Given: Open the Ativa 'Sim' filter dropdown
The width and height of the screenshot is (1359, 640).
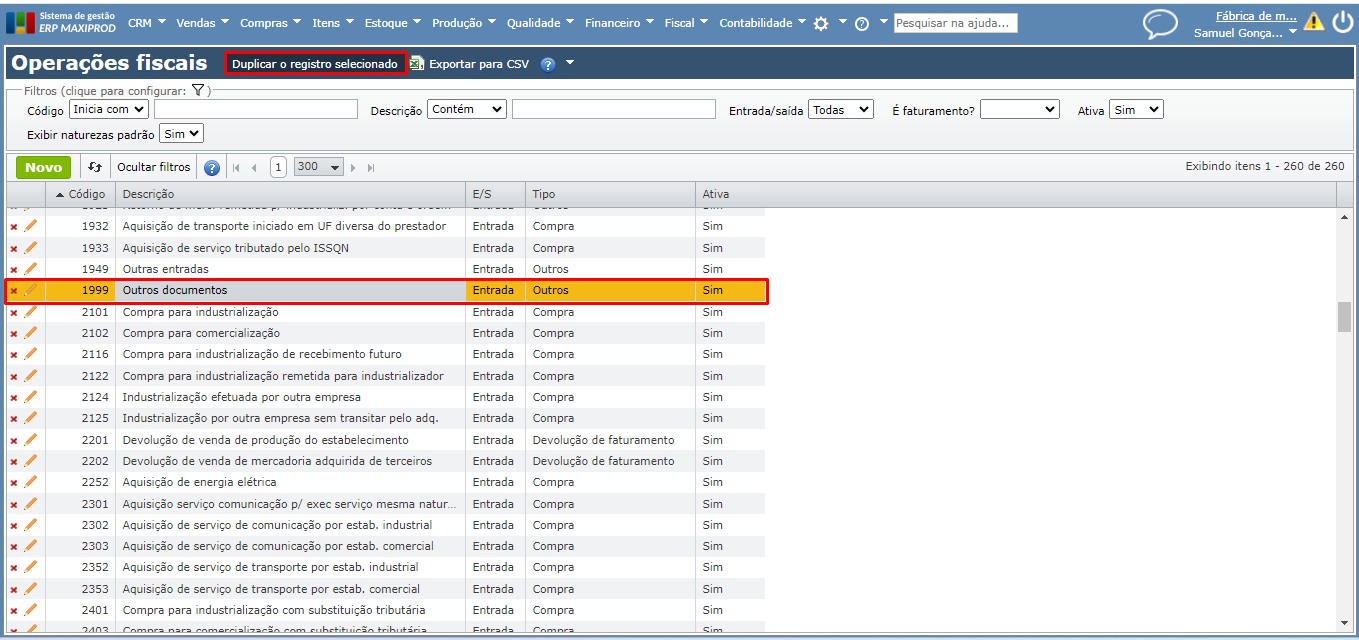Looking at the screenshot, I should click(1136, 109).
